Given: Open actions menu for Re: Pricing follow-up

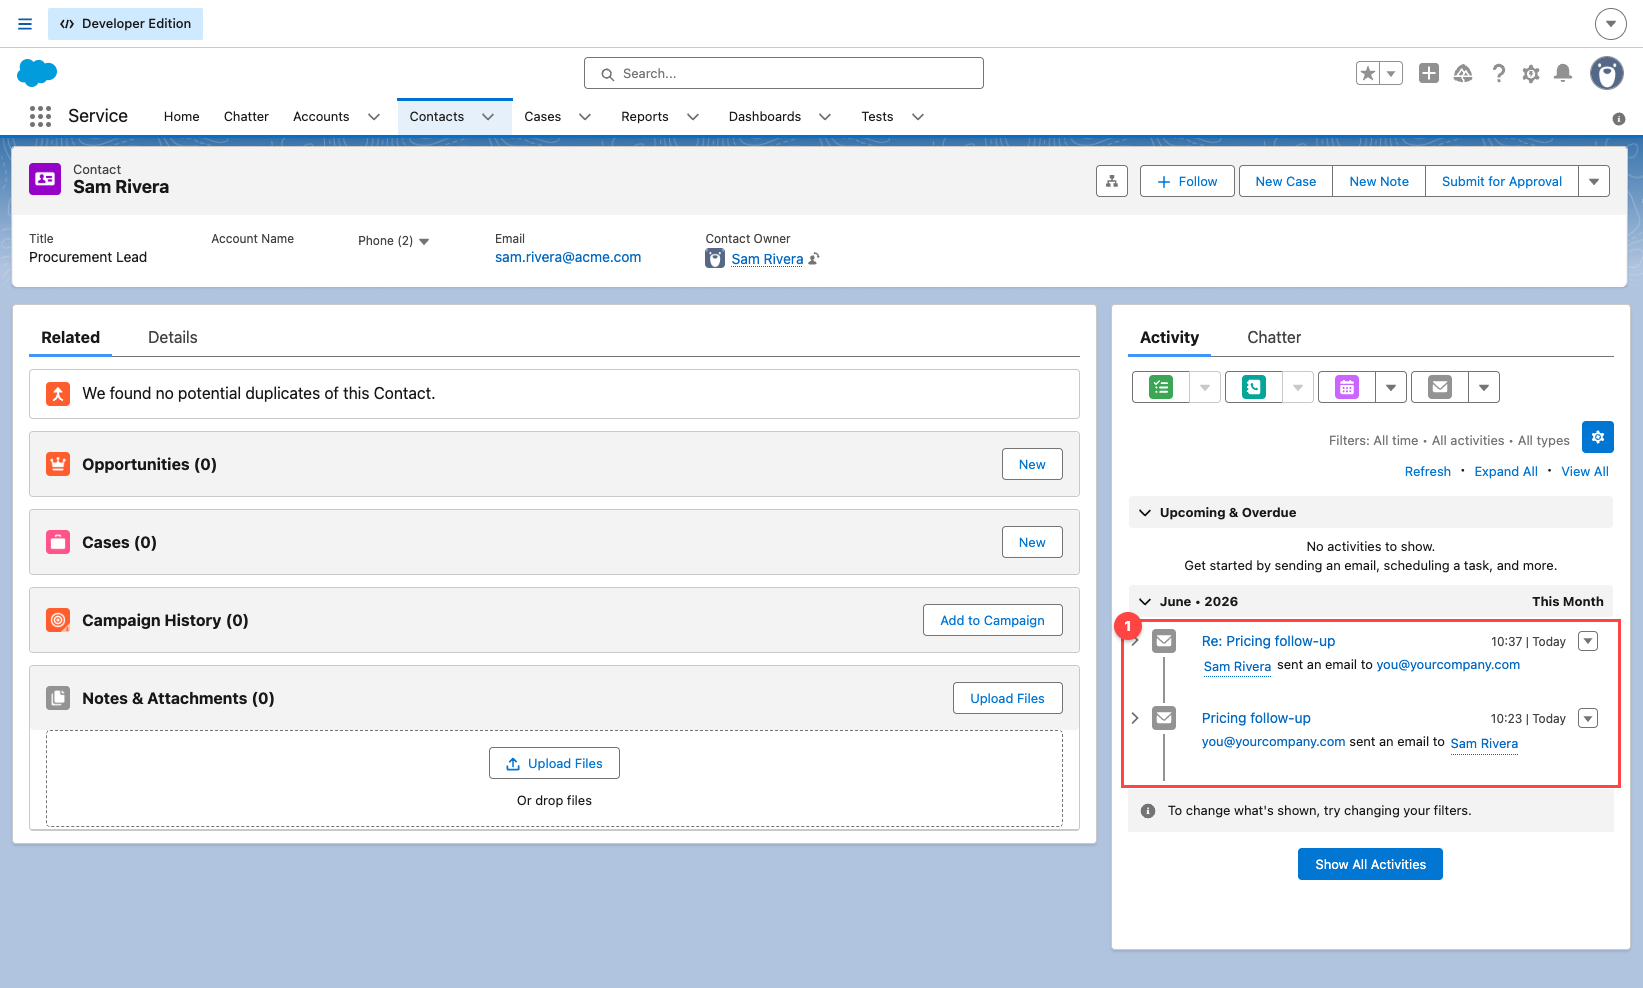Looking at the screenshot, I should (1588, 641).
